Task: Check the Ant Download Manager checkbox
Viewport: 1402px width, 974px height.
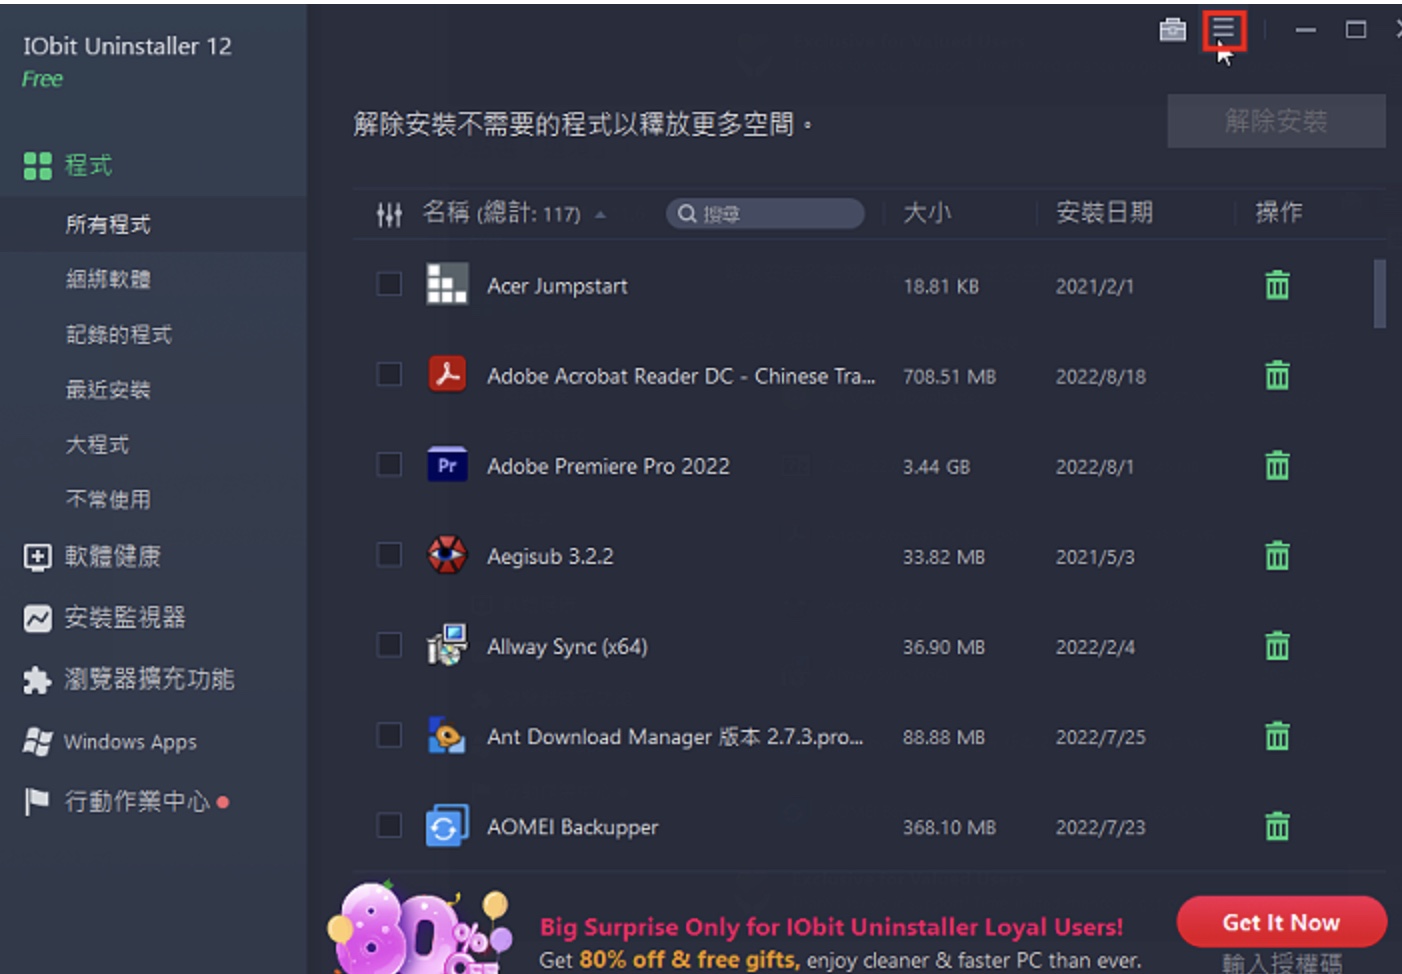Action: 389,735
